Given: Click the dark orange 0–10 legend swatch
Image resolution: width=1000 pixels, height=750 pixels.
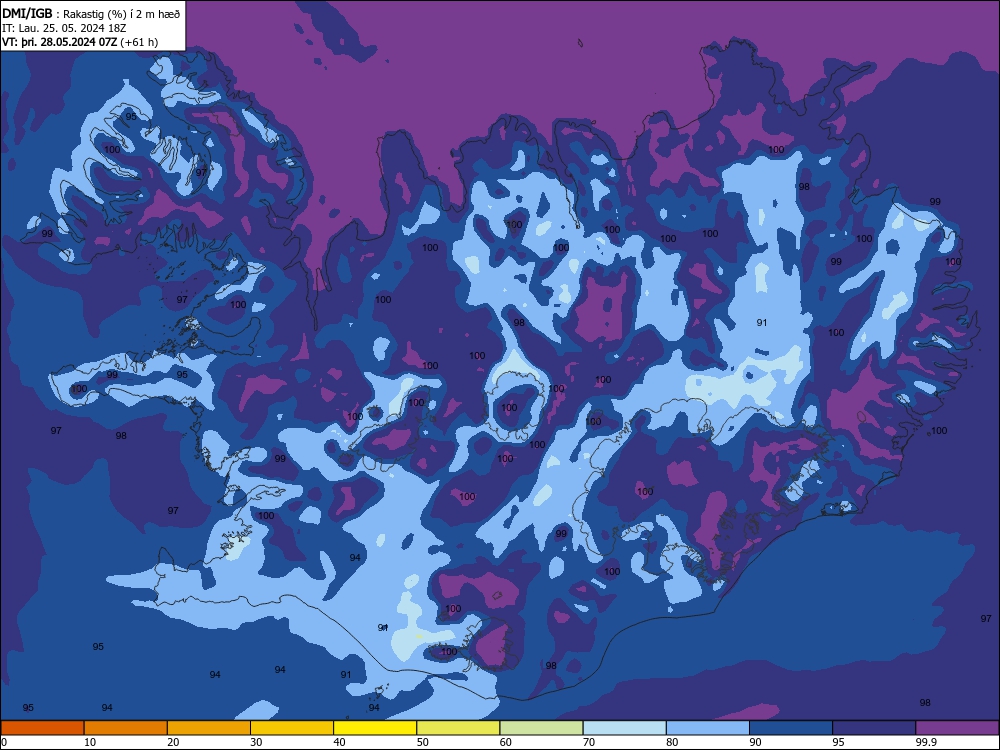Looking at the screenshot, I should 42,728.
